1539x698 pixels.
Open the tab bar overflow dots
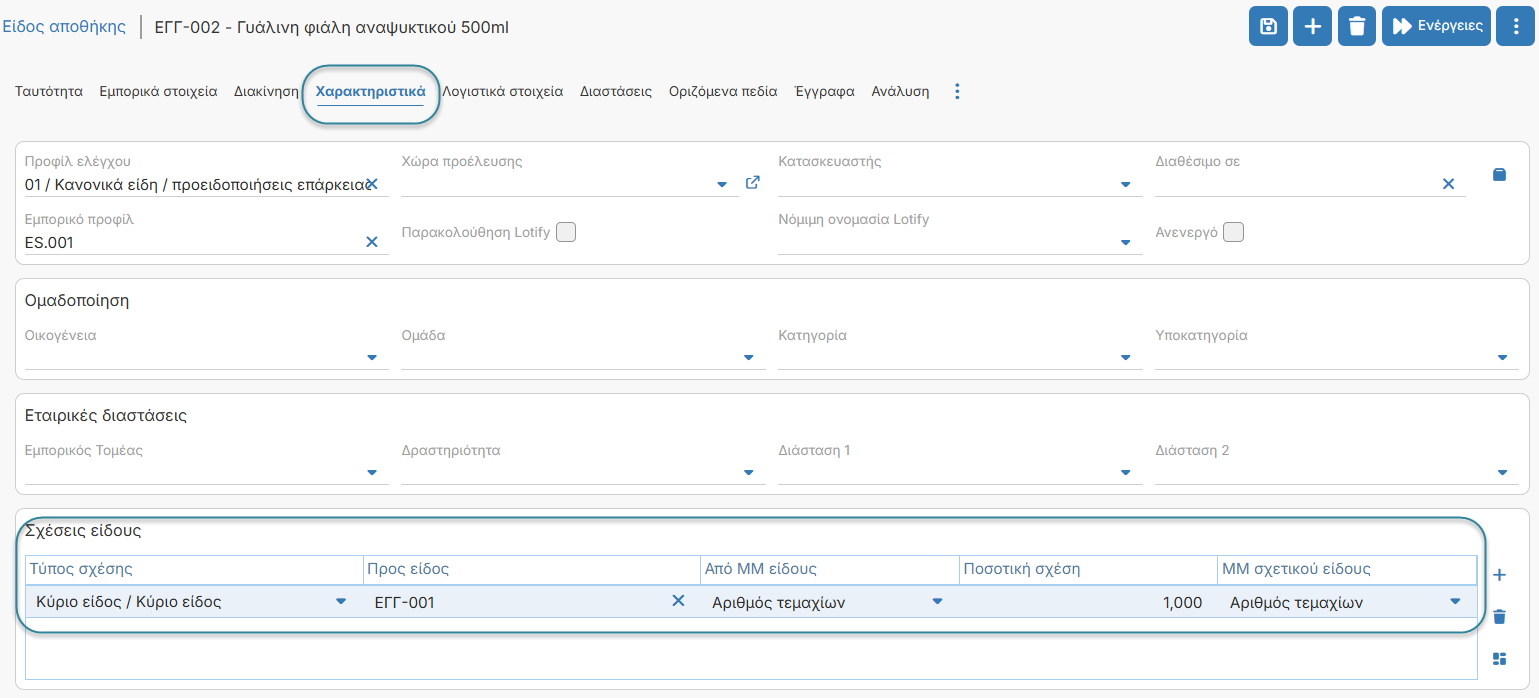click(x=957, y=91)
